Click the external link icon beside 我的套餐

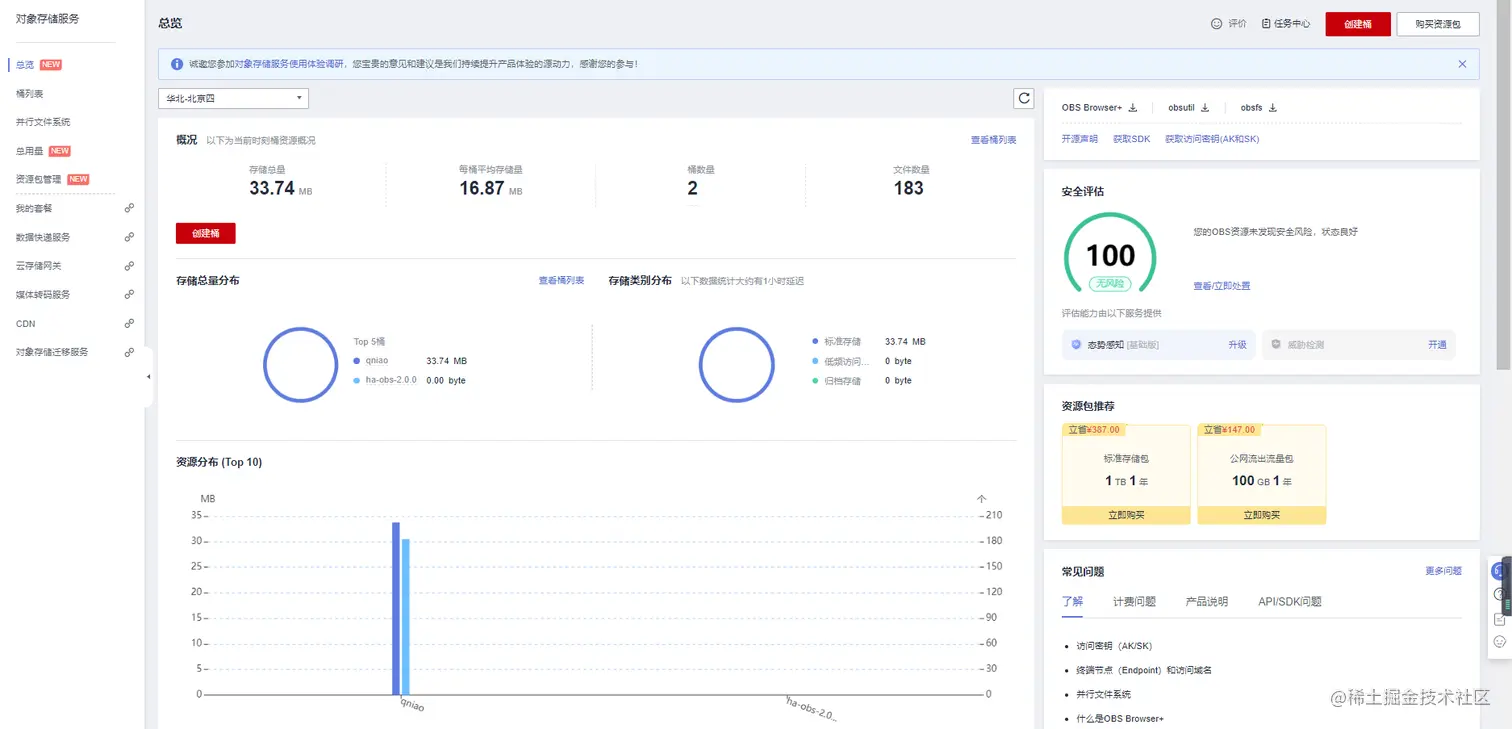tap(129, 208)
